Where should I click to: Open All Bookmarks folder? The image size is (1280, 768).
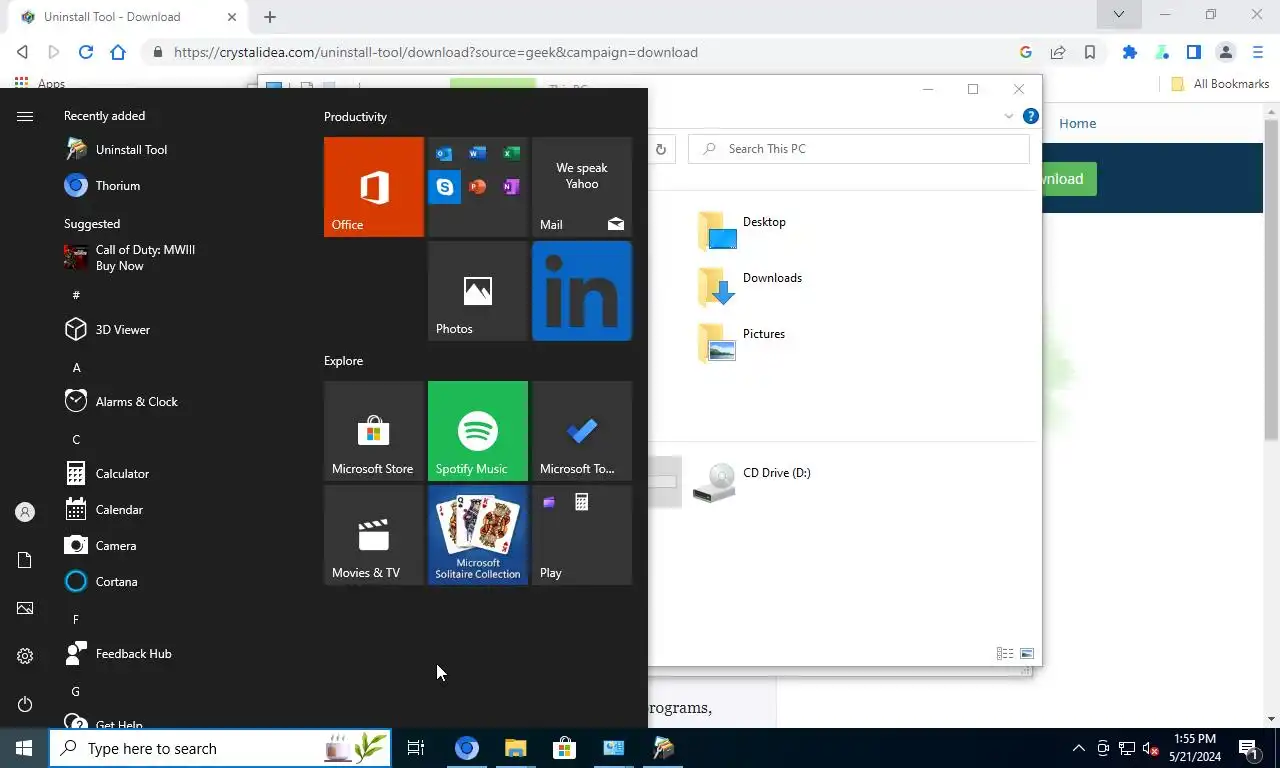[x=1220, y=84]
